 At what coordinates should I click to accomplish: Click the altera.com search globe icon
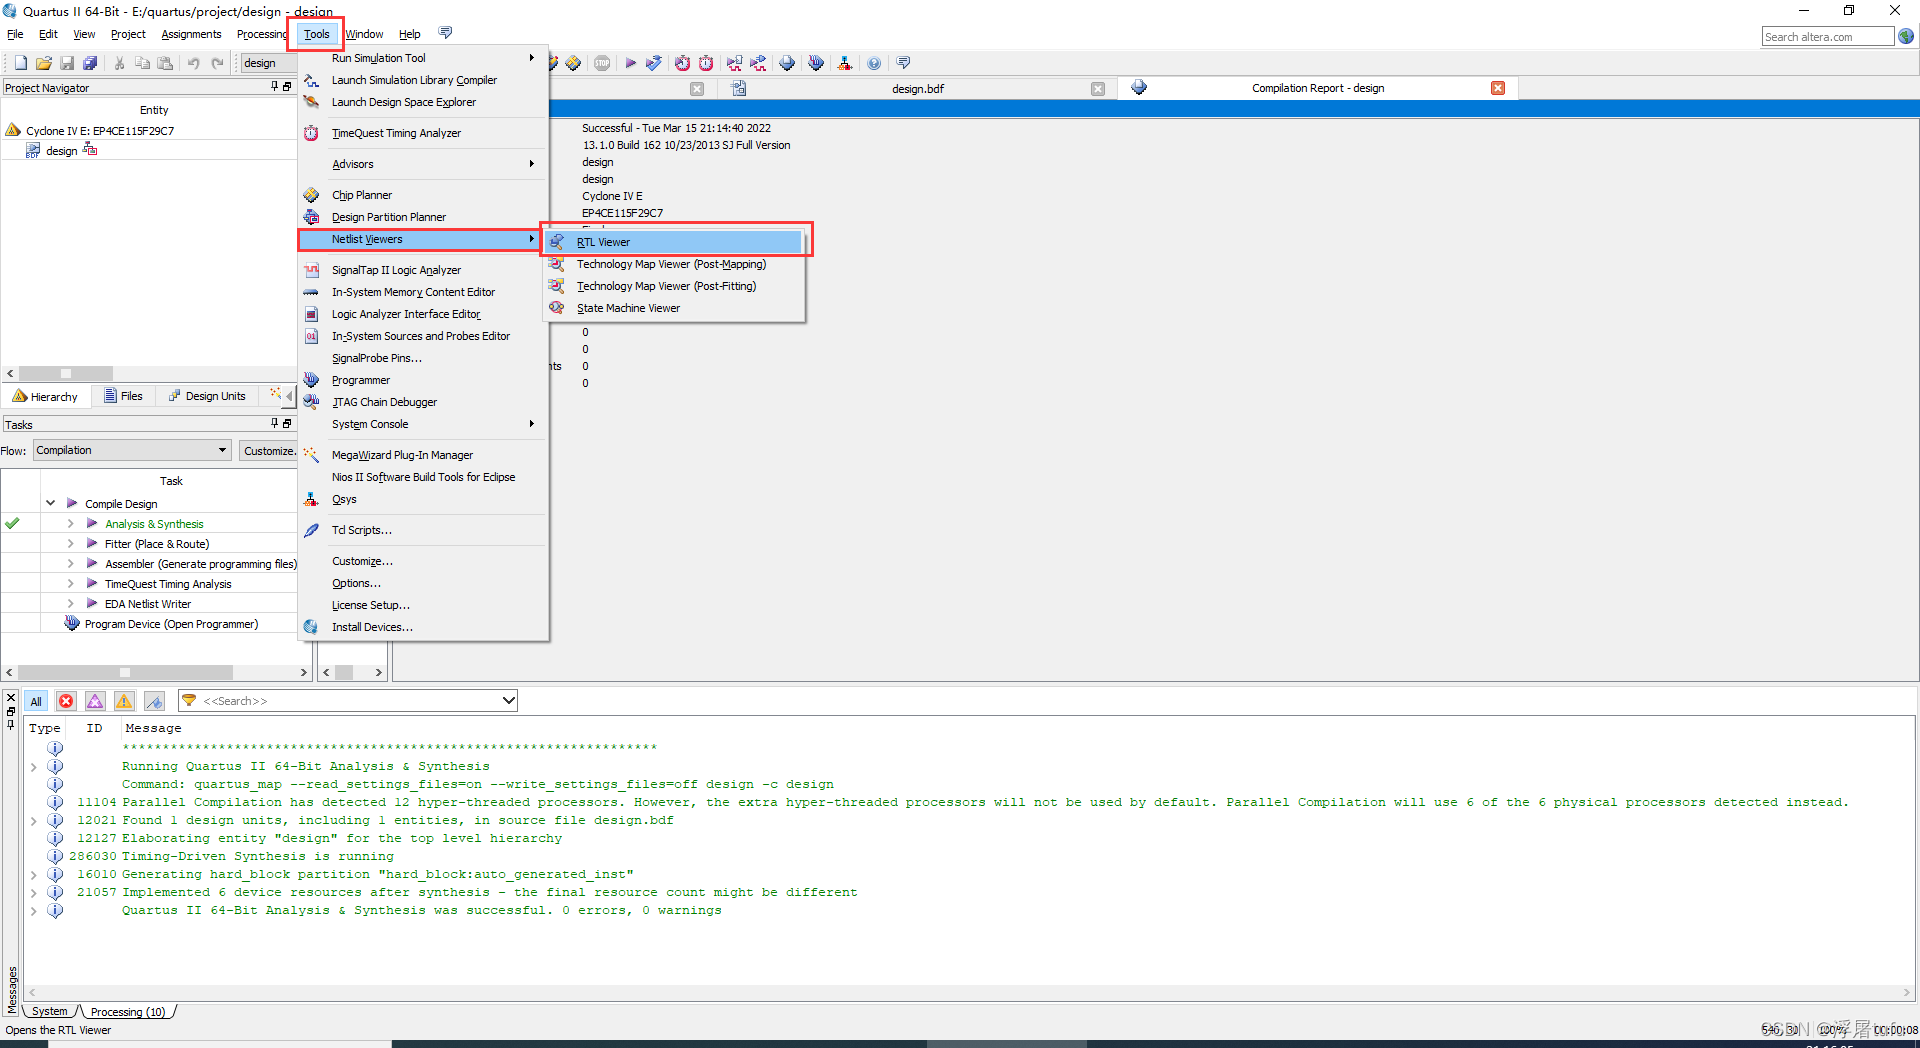click(x=1906, y=37)
